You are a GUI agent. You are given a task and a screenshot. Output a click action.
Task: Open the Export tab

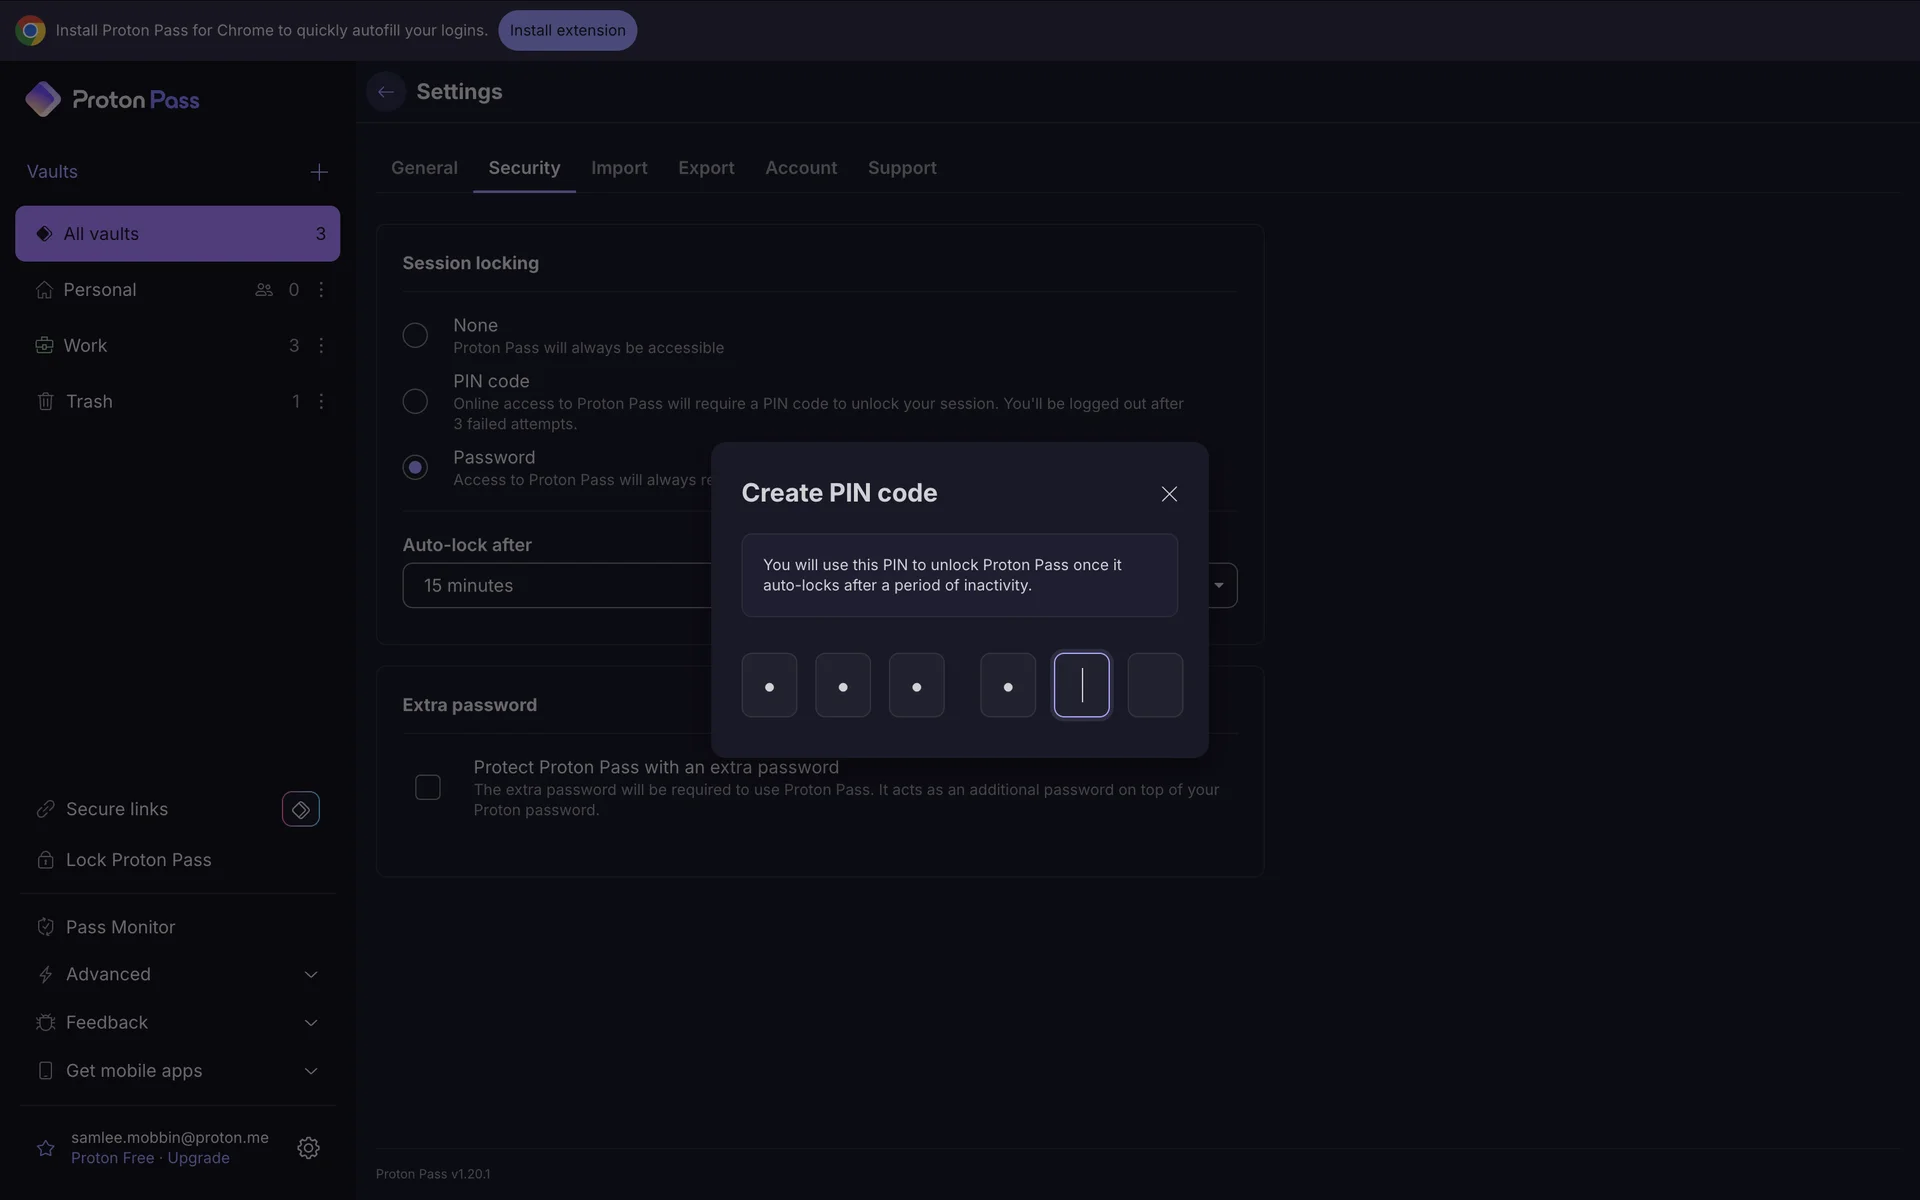[x=706, y=168]
